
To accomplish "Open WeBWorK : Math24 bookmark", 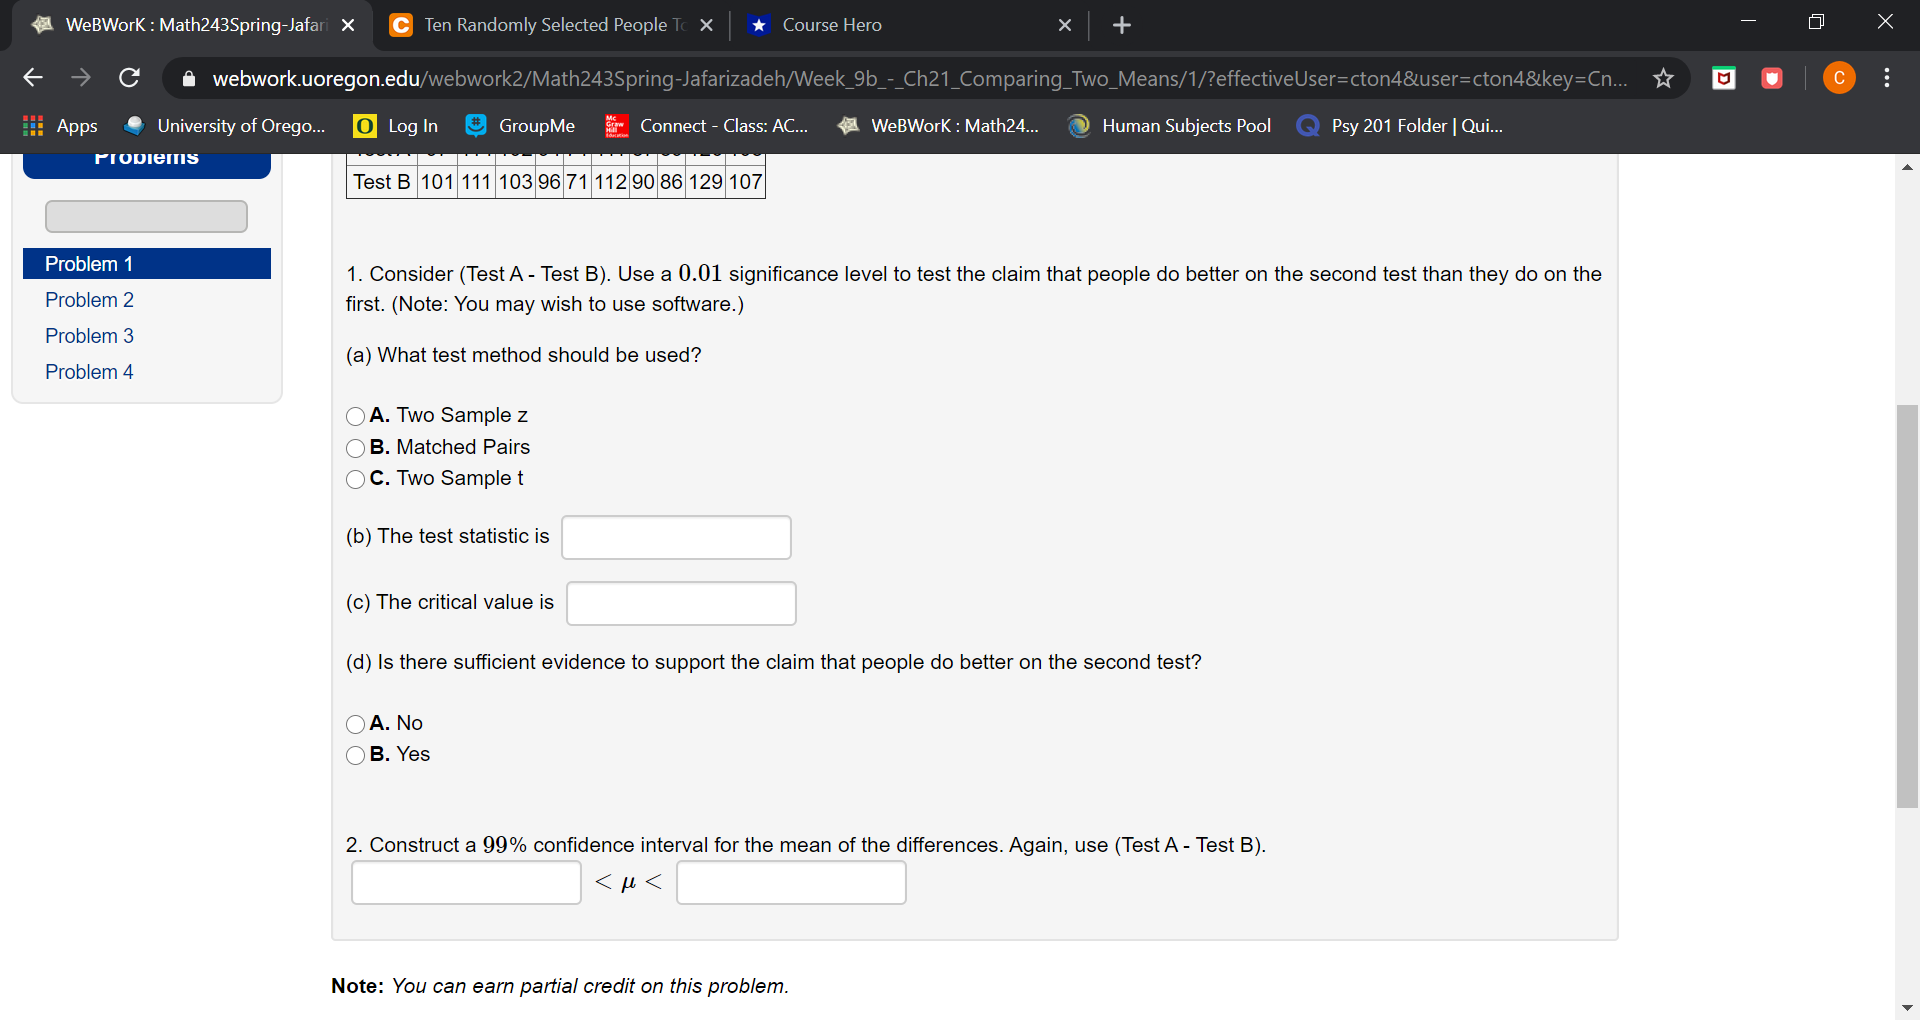I will (x=938, y=126).
